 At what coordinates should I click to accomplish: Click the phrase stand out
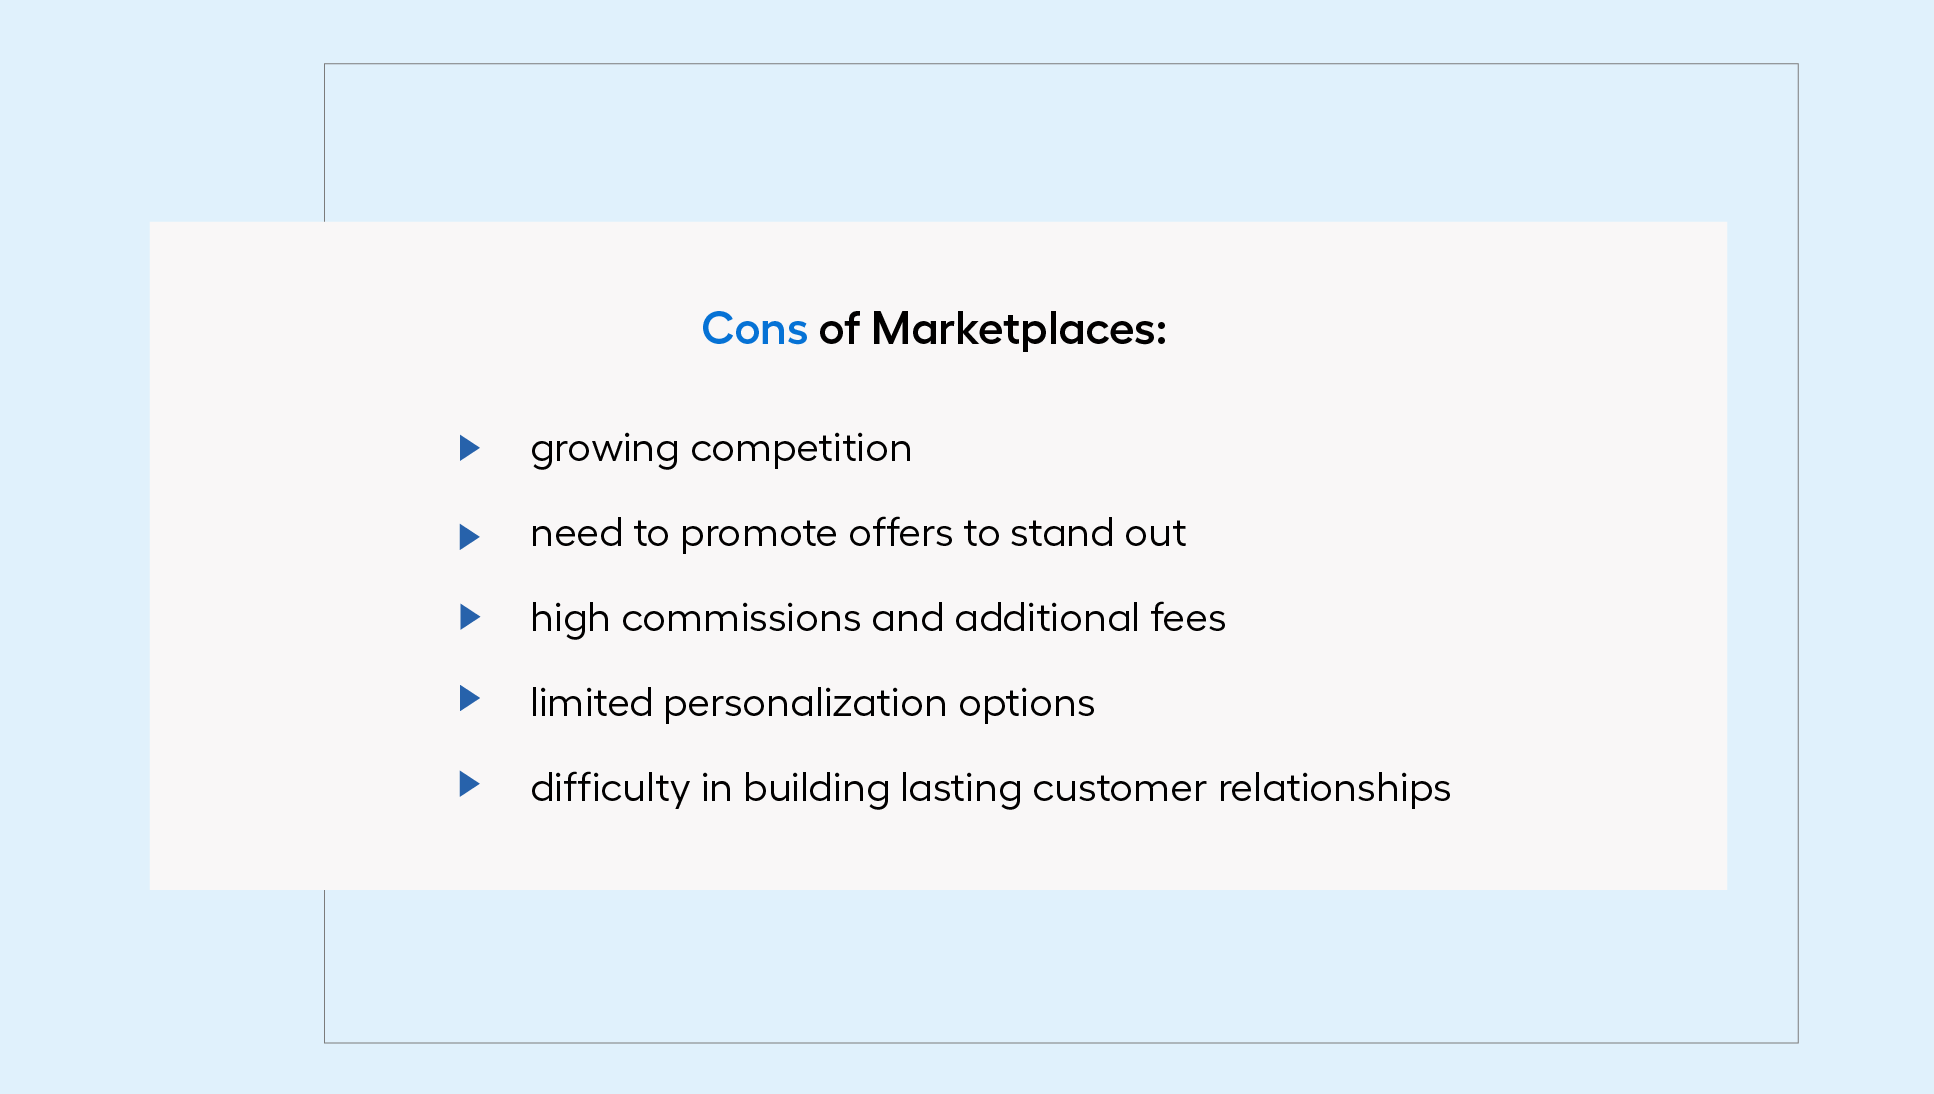pyautogui.click(x=1097, y=533)
